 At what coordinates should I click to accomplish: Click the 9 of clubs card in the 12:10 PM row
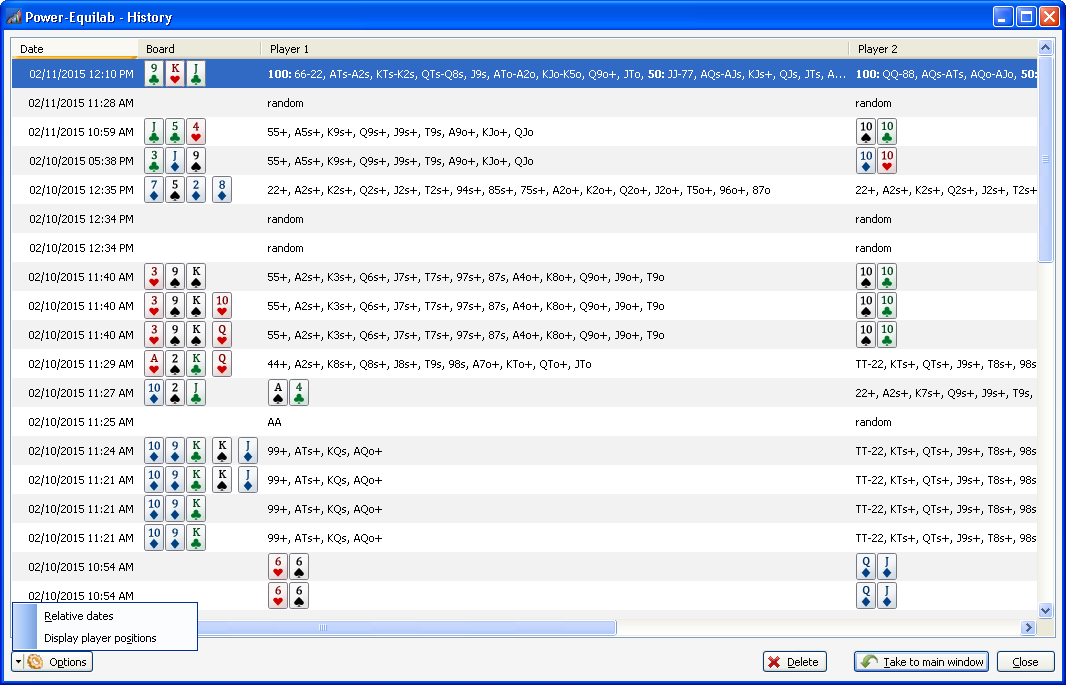[154, 74]
